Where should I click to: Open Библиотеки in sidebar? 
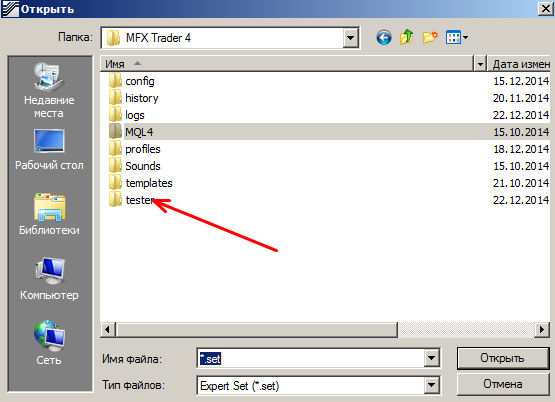[49, 214]
